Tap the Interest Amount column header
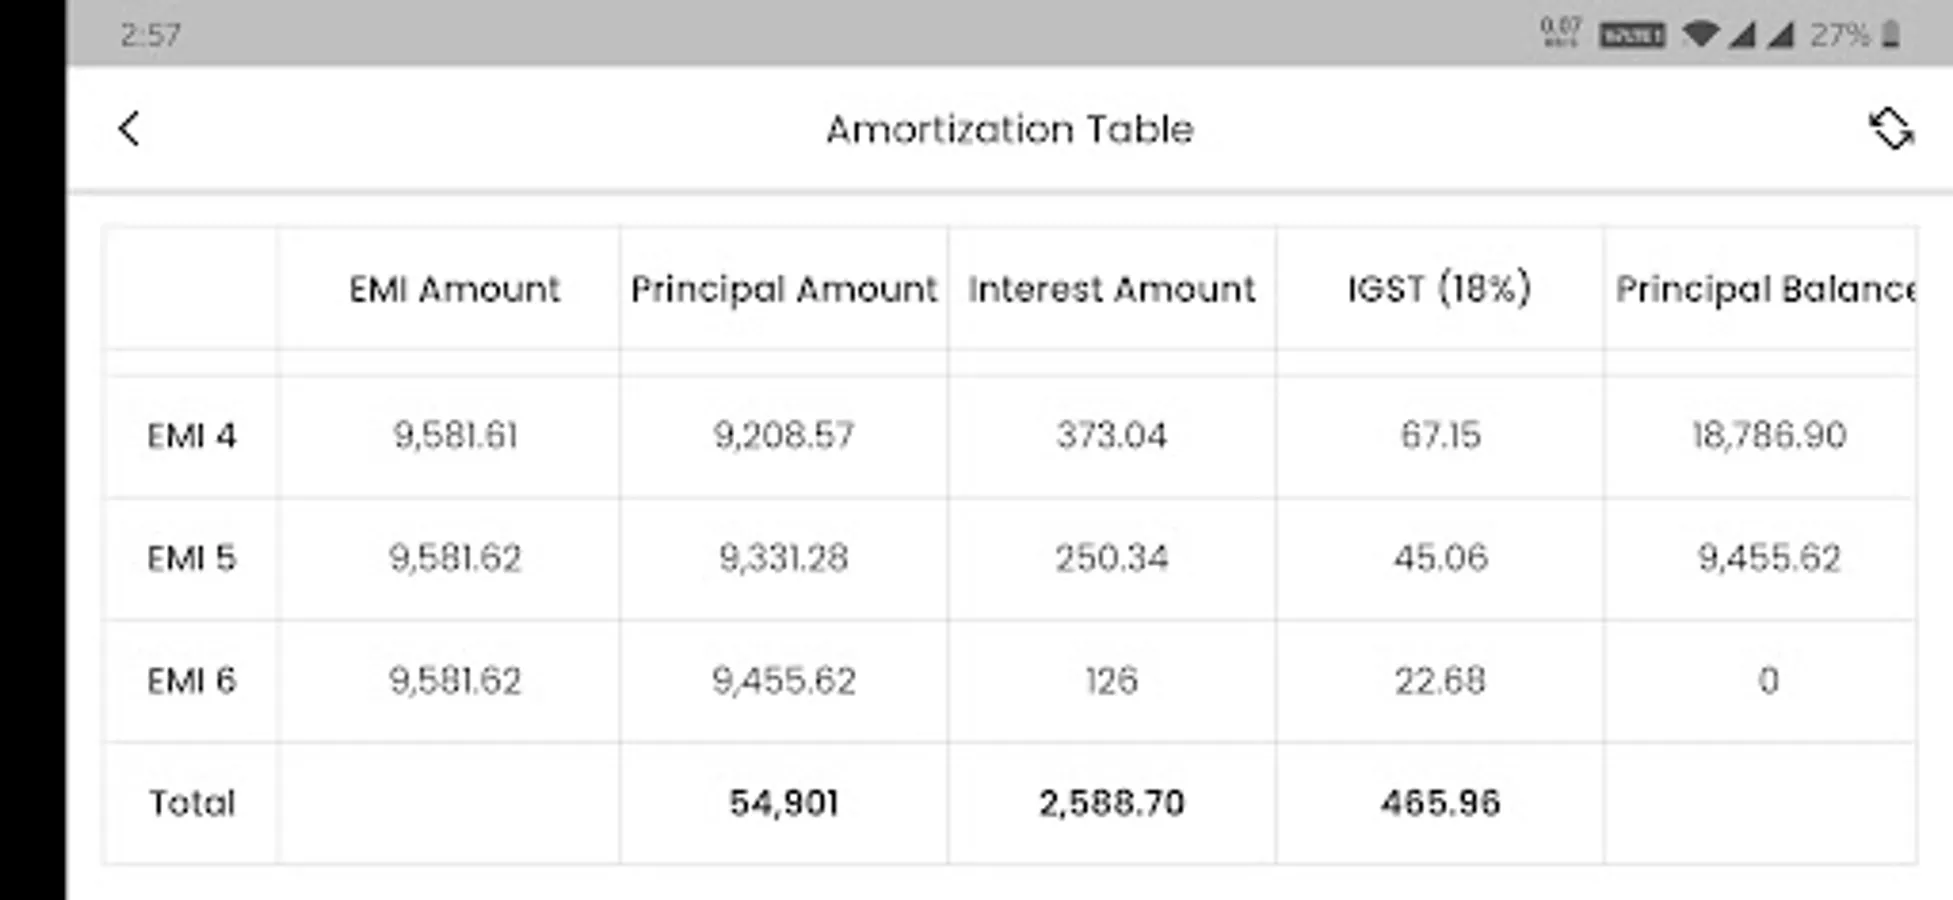1953x900 pixels. 1111,289
